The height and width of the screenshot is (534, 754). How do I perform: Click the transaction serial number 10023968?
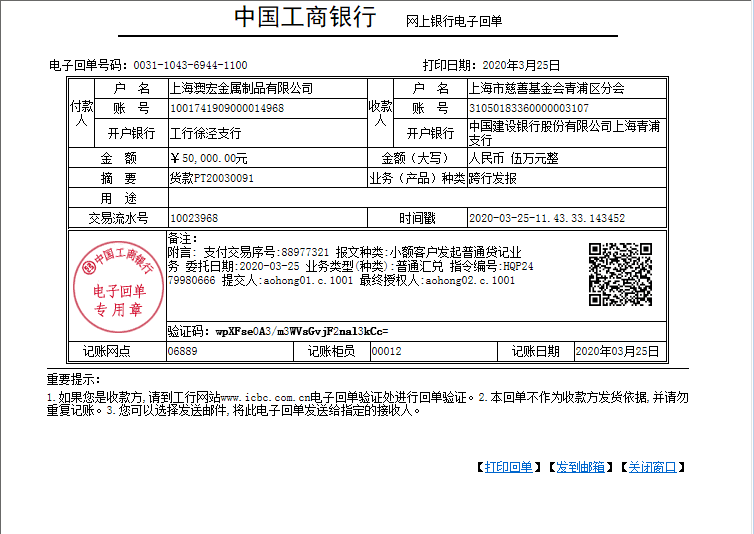click(194, 218)
